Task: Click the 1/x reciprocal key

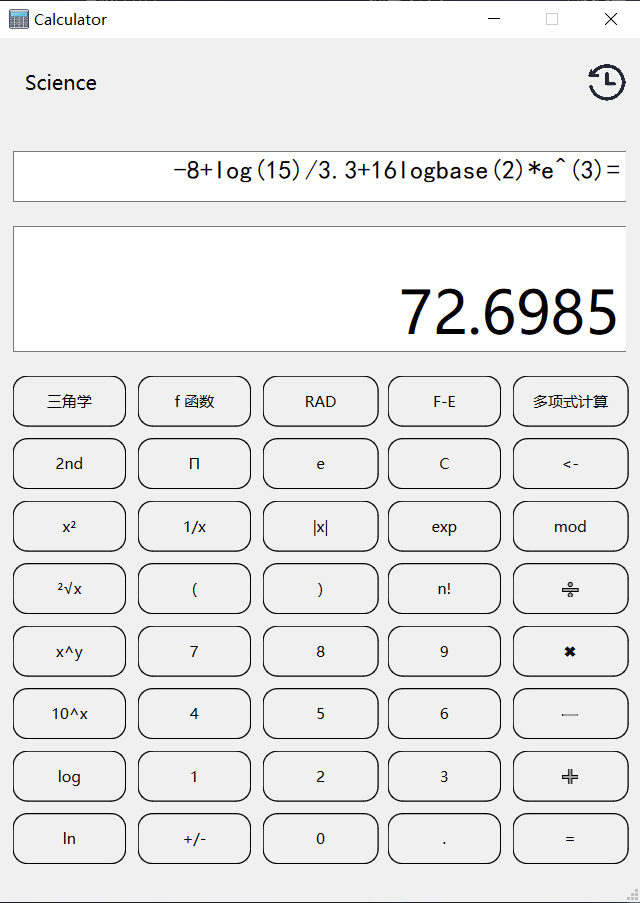Action: point(194,526)
